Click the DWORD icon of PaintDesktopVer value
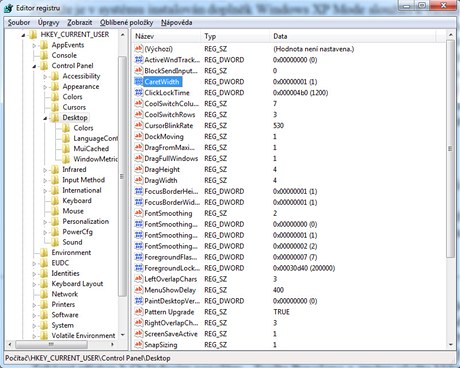This screenshot has height=368, width=460. [139, 301]
